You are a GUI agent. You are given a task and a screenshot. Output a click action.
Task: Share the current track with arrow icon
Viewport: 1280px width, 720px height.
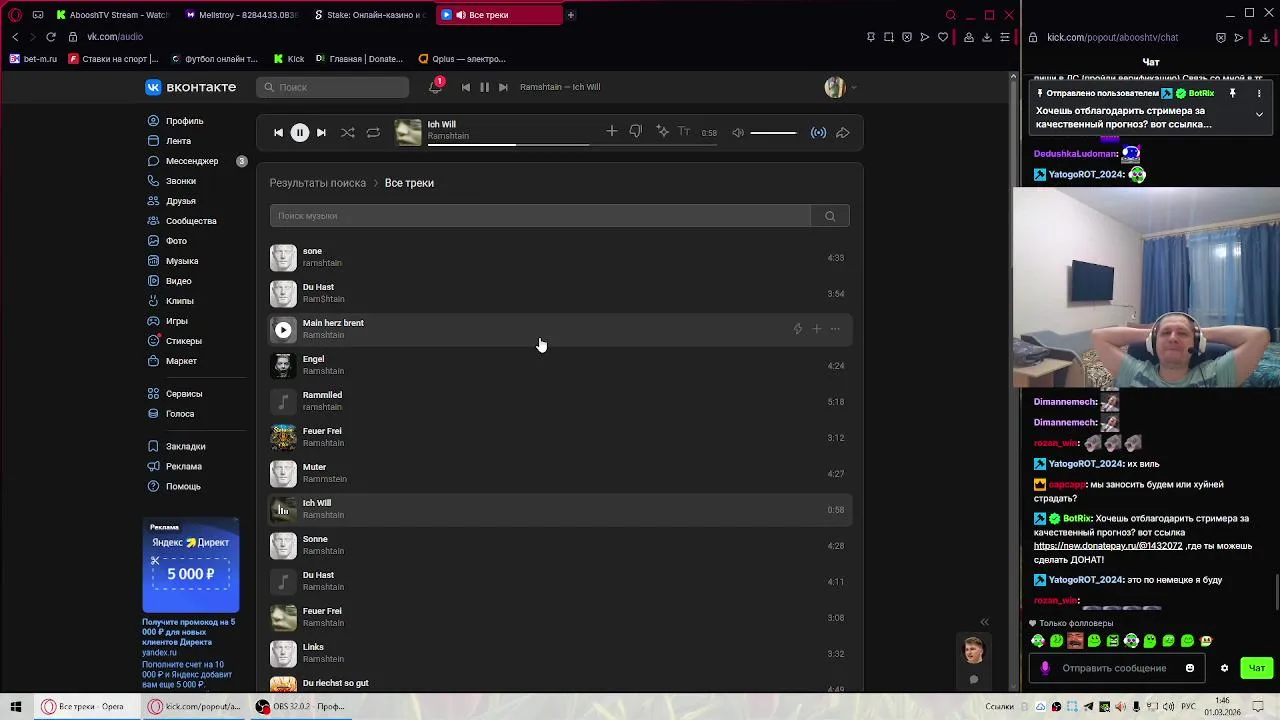[x=843, y=132]
